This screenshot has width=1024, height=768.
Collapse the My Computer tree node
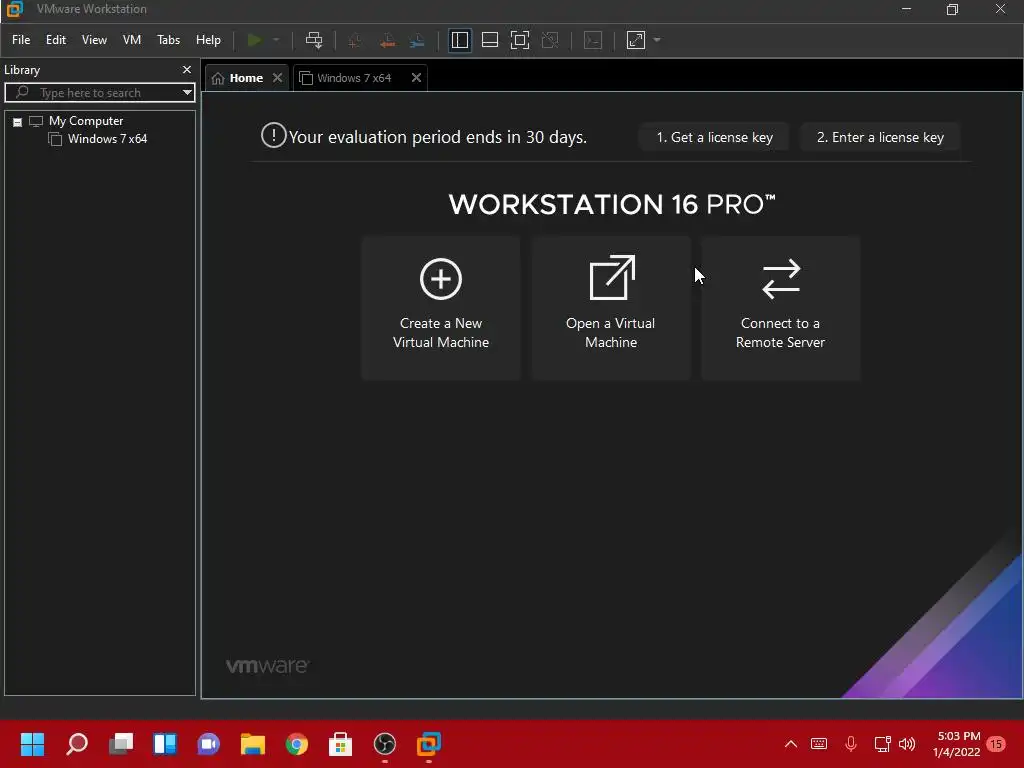point(18,122)
